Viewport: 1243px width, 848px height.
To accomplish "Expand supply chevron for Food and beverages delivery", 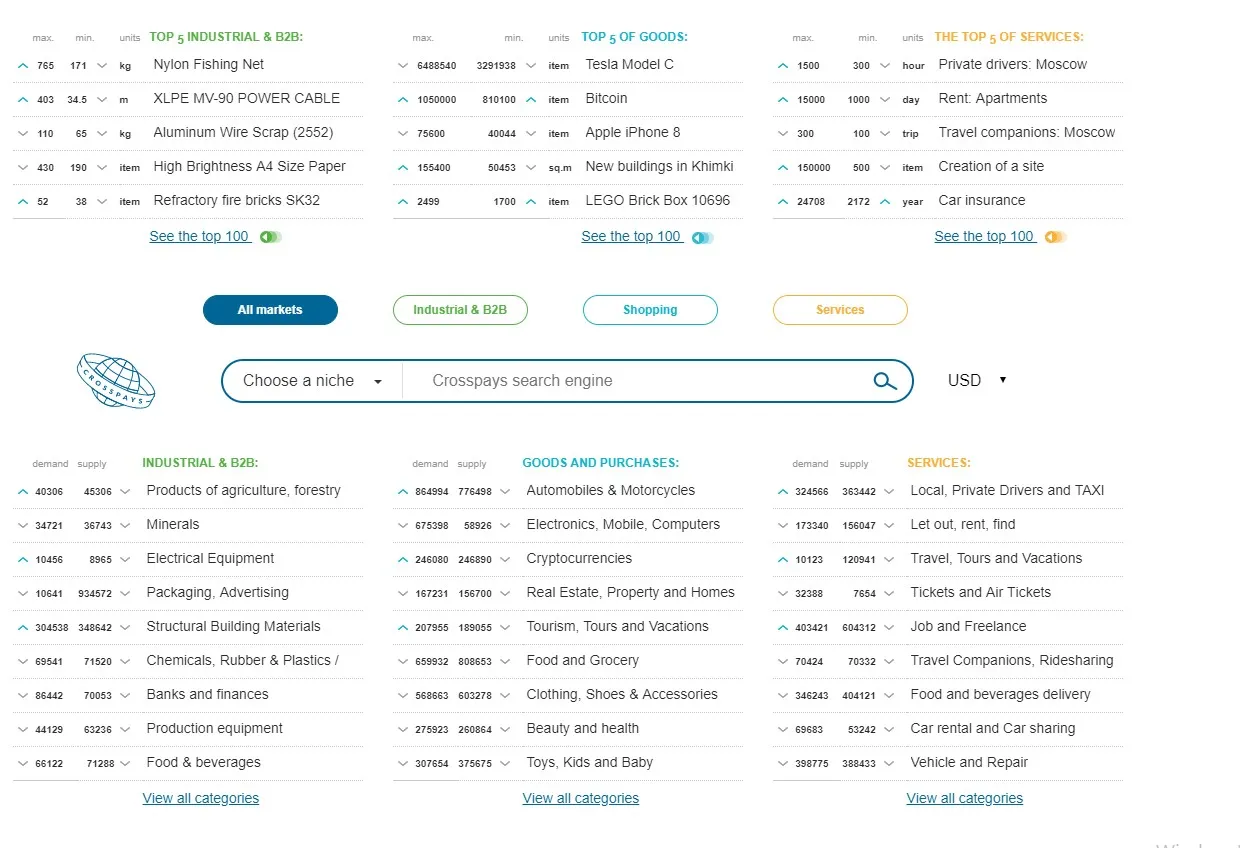I will (889, 696).
